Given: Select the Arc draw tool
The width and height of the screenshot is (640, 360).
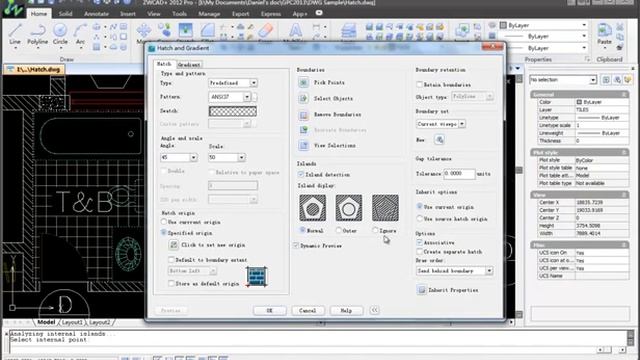Looking at the screenshot, I should (80, 35).
